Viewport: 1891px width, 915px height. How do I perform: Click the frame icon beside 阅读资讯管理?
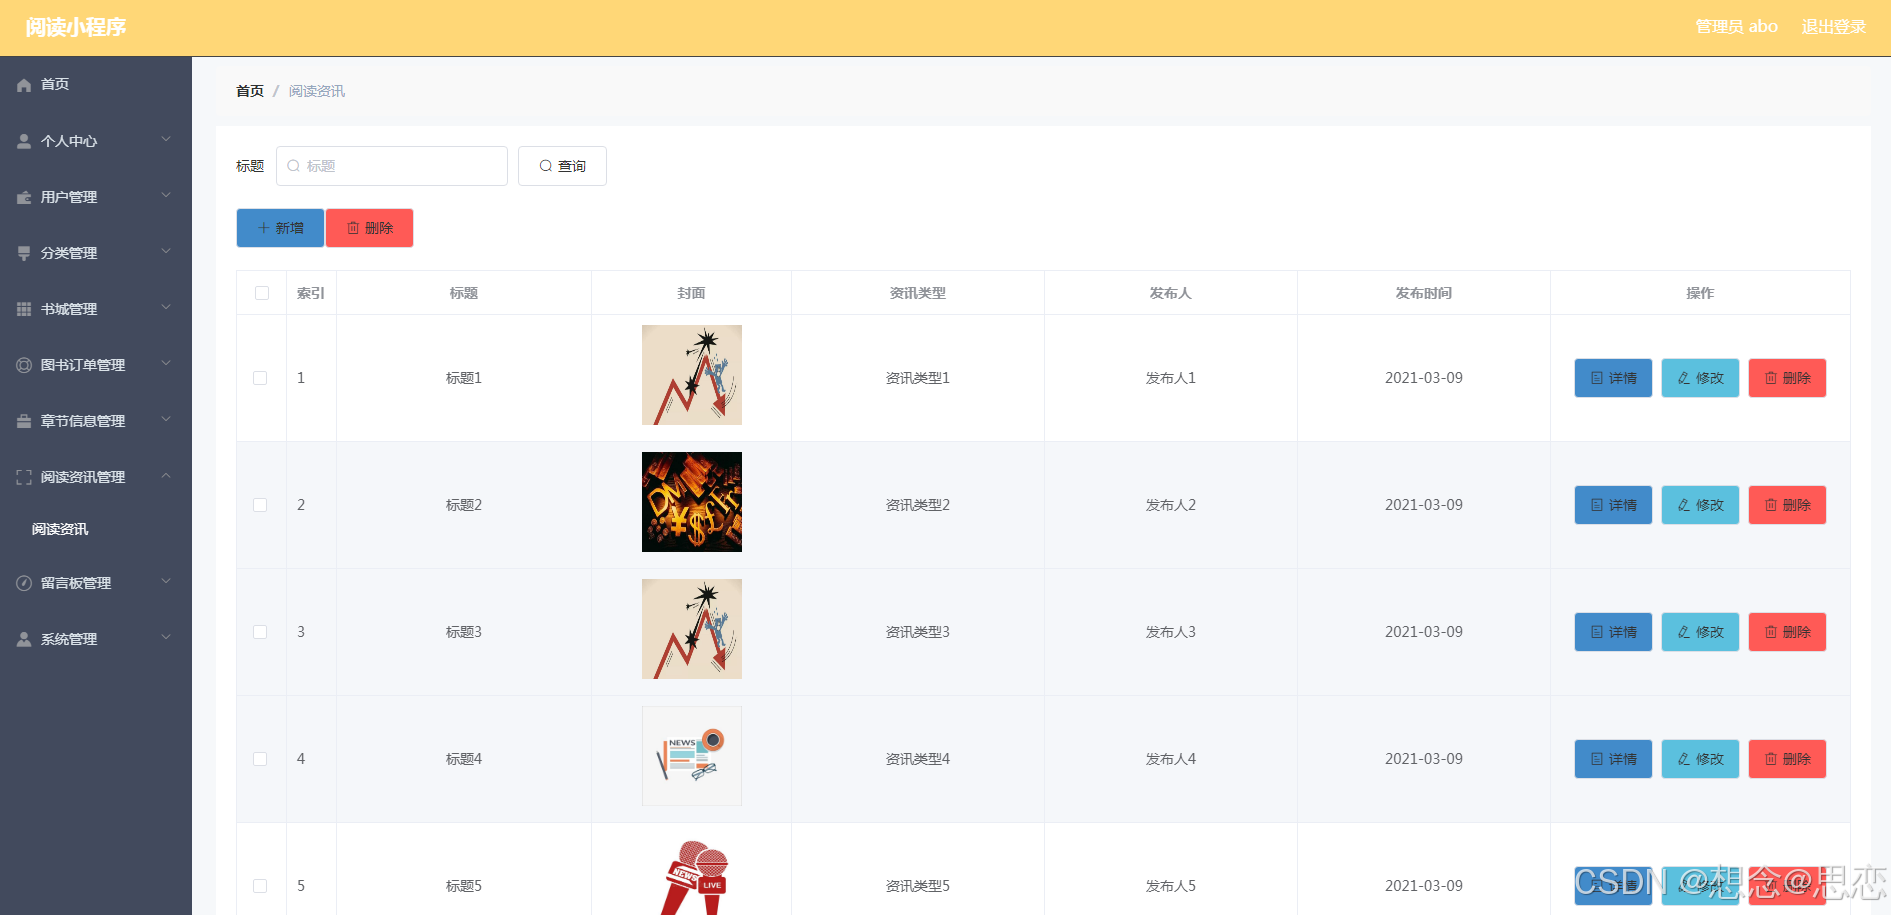[x=24, y=477]
